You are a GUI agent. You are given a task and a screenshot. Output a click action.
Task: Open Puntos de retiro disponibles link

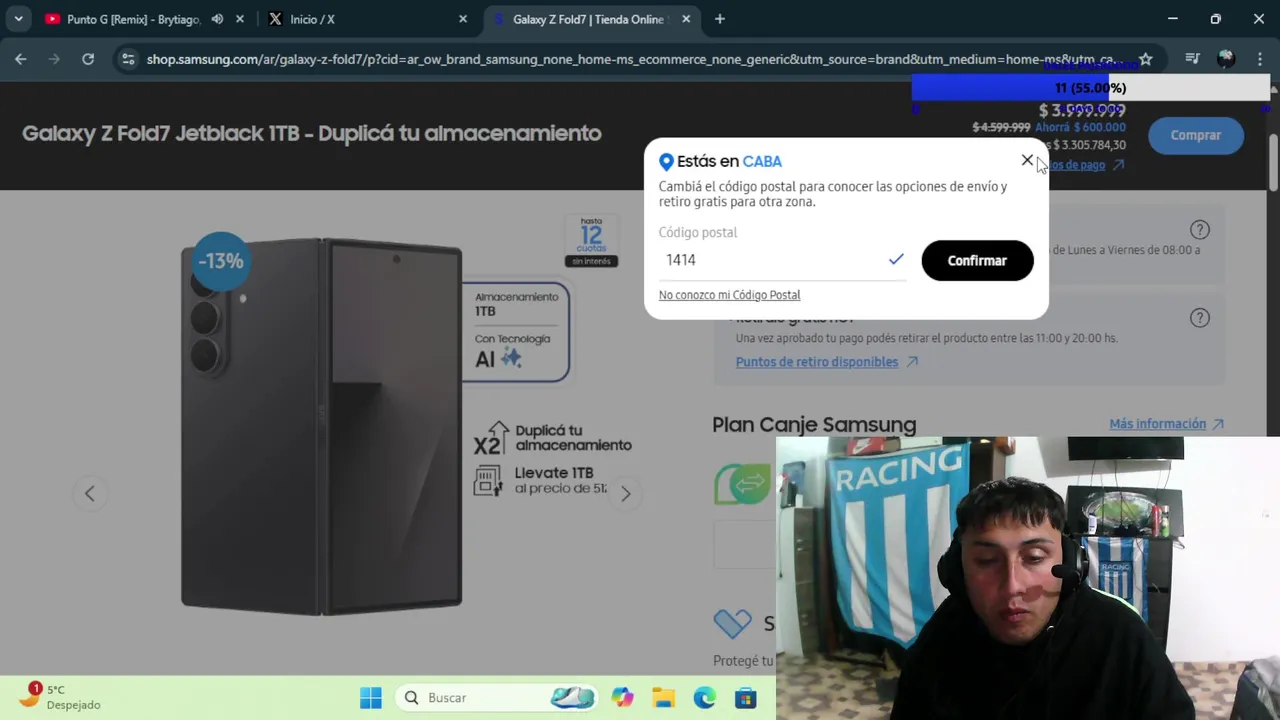coord(826,362)
